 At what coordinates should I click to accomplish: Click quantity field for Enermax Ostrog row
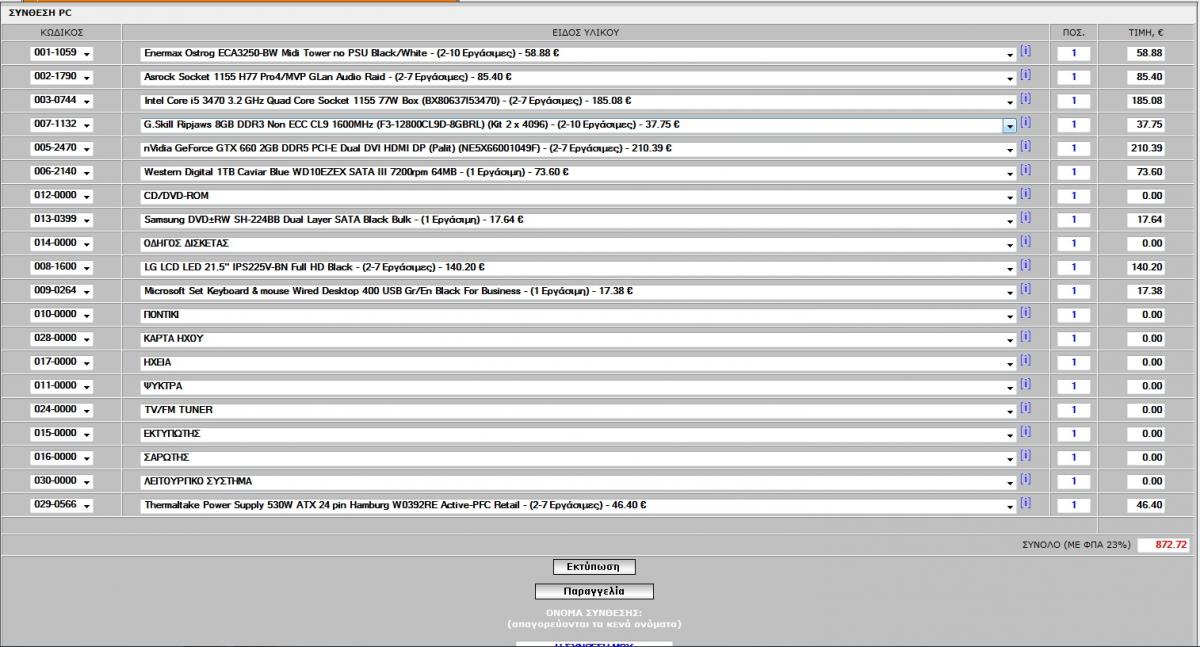pyautogui.click(x=1074, y=53)
